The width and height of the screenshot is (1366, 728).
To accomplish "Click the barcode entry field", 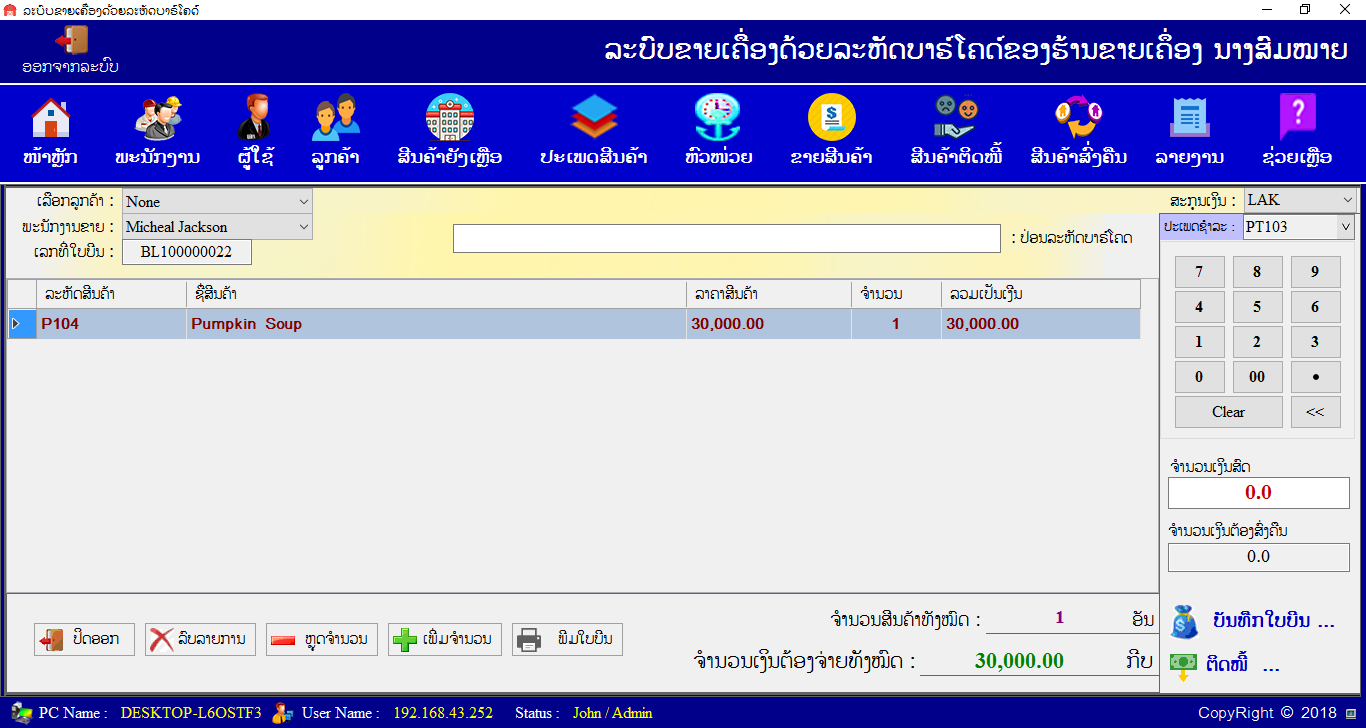I will point(726,238).
